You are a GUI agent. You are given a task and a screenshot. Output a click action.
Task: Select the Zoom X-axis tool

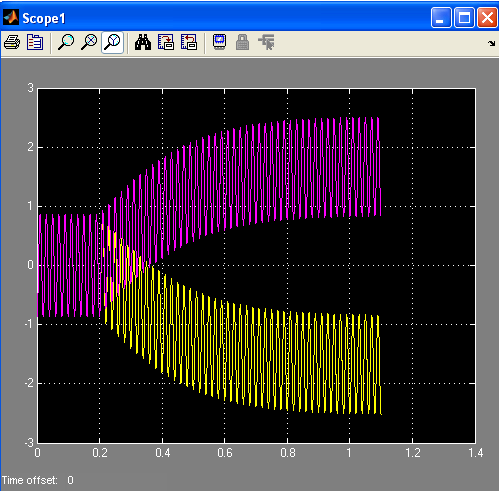pos(89,42)
